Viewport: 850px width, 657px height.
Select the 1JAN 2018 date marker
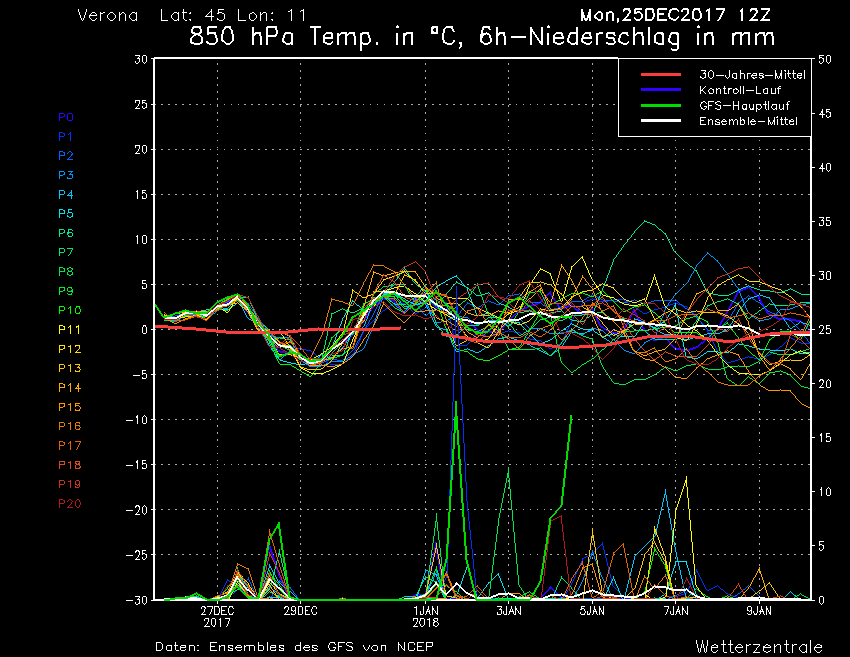coord(426,616)
